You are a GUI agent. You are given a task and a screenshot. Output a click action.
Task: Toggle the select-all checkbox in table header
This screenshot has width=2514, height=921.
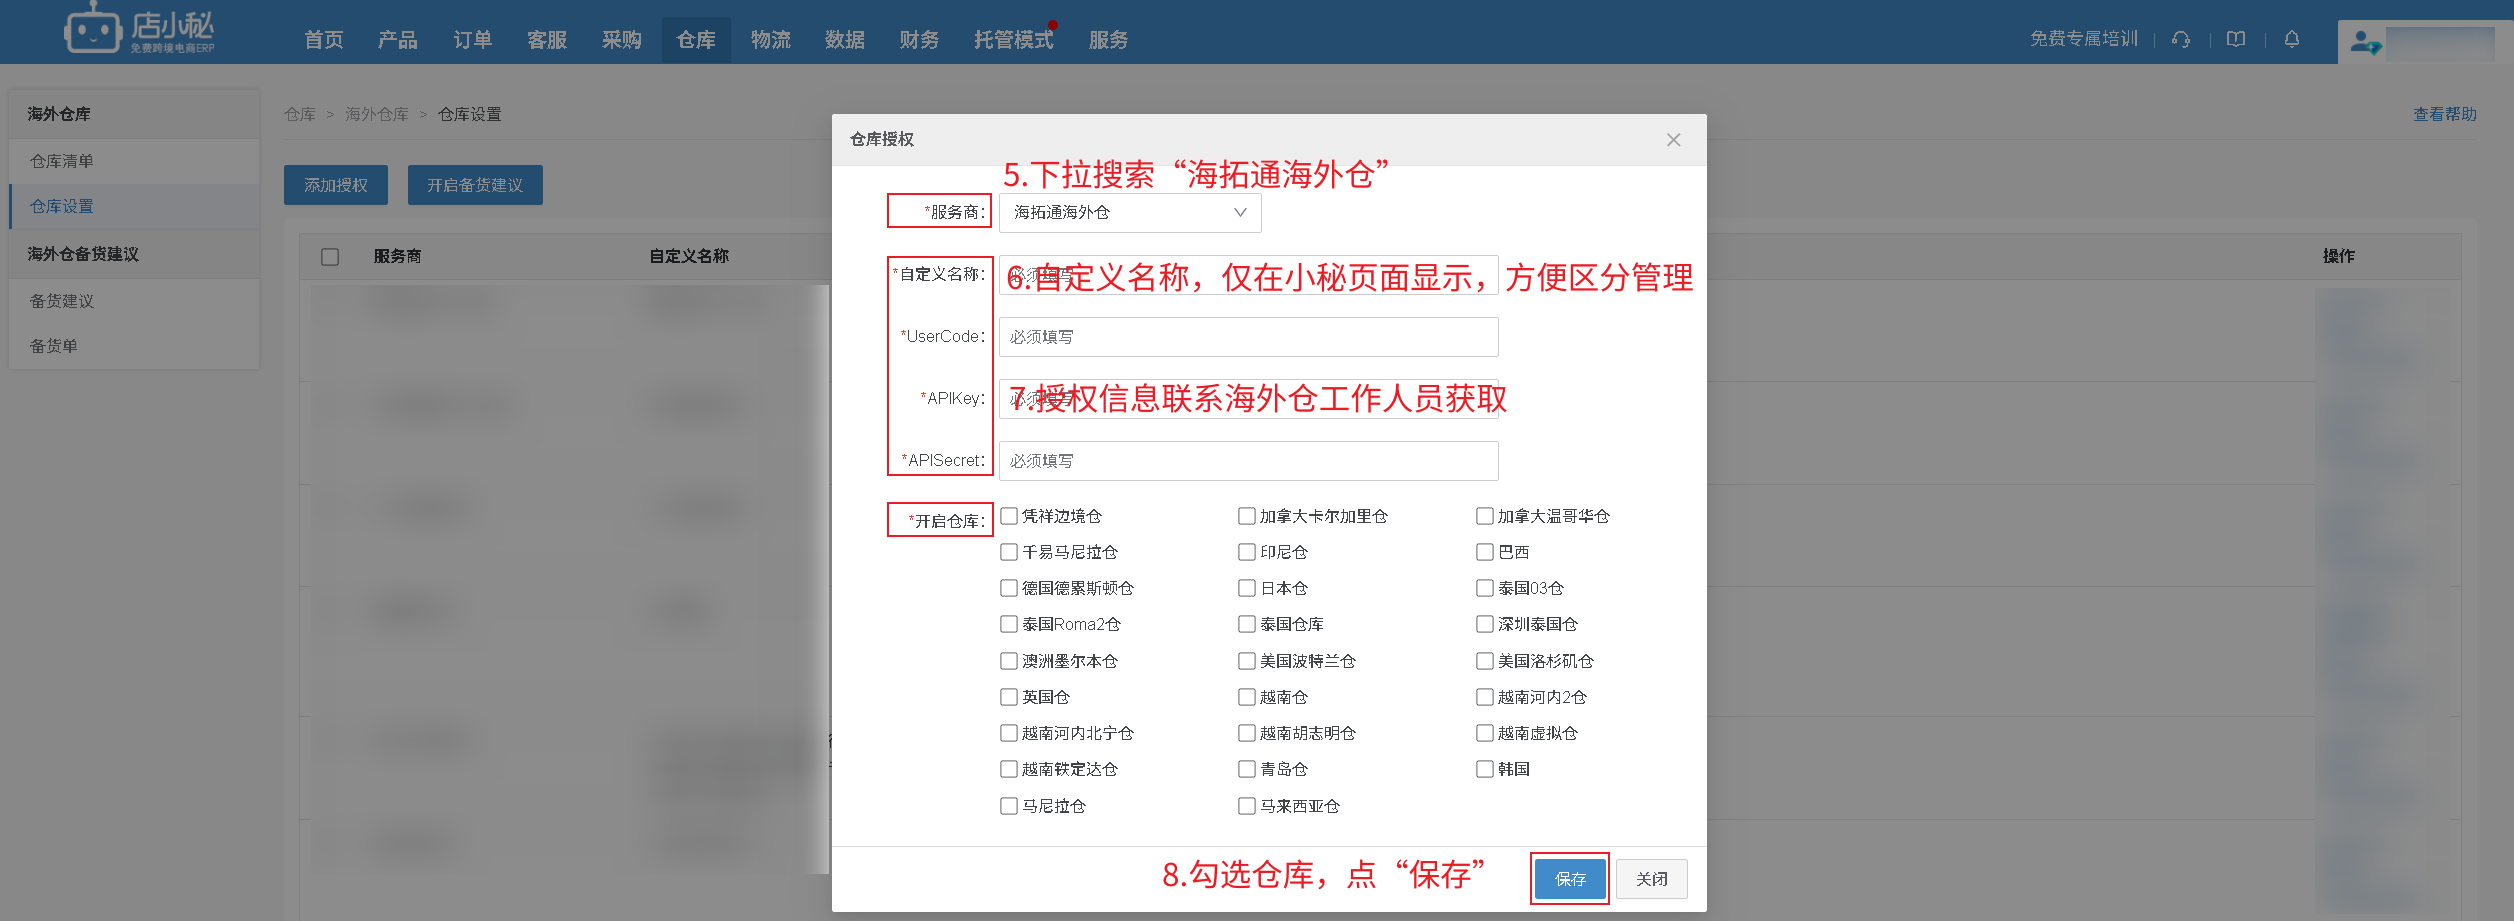coord(330,257)
